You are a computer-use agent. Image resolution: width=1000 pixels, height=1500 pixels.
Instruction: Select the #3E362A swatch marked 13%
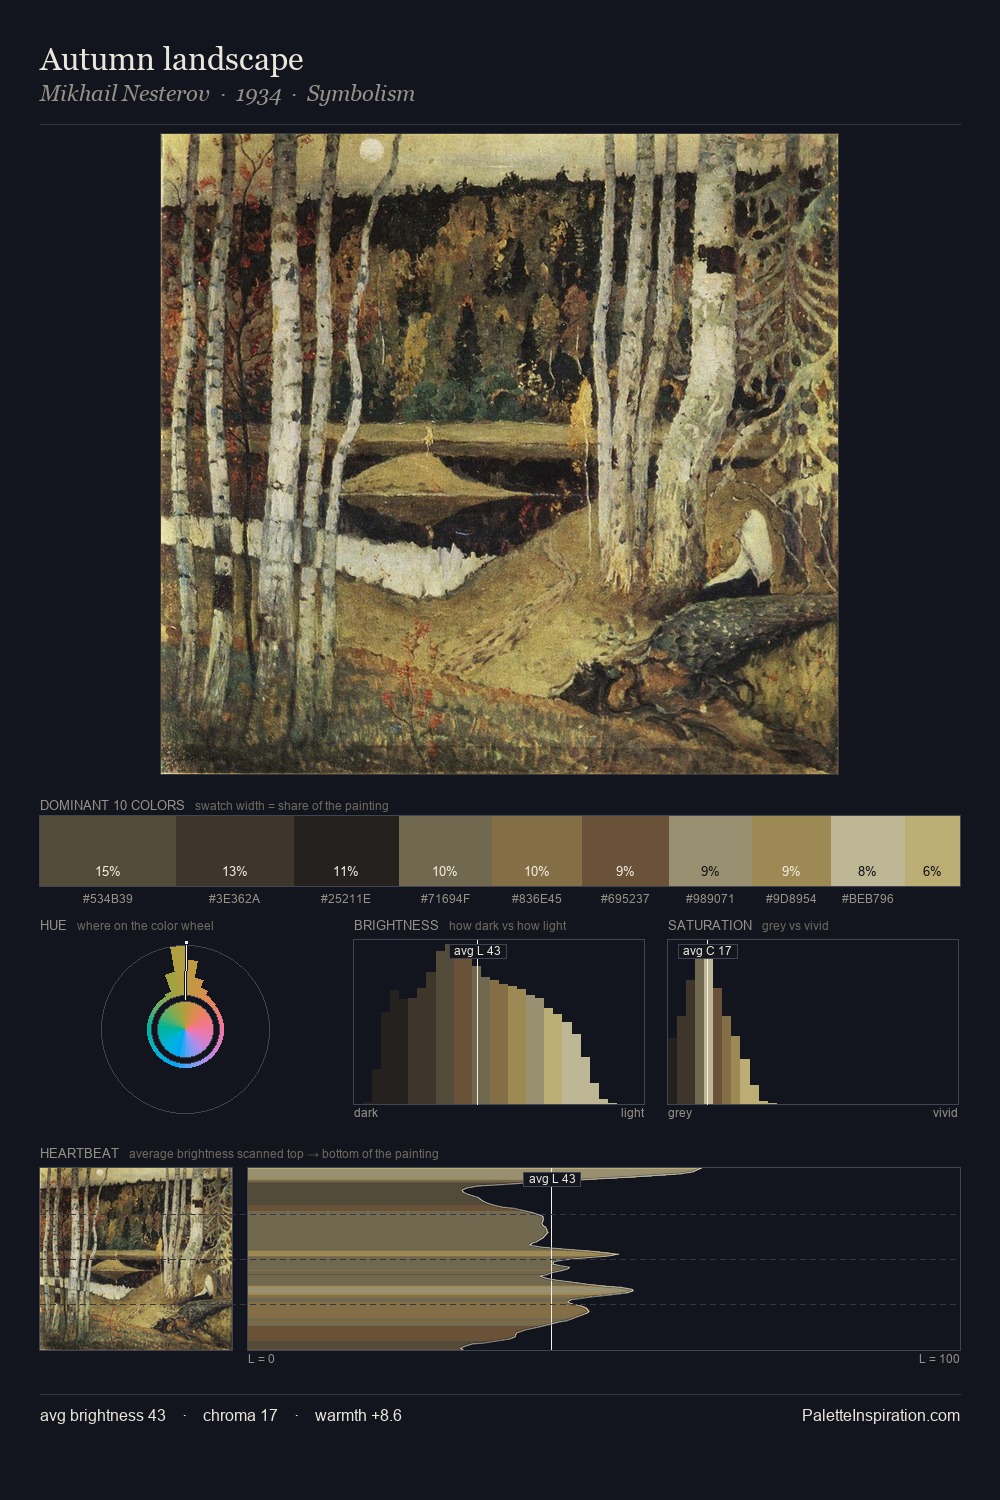[x=235, y=851]
